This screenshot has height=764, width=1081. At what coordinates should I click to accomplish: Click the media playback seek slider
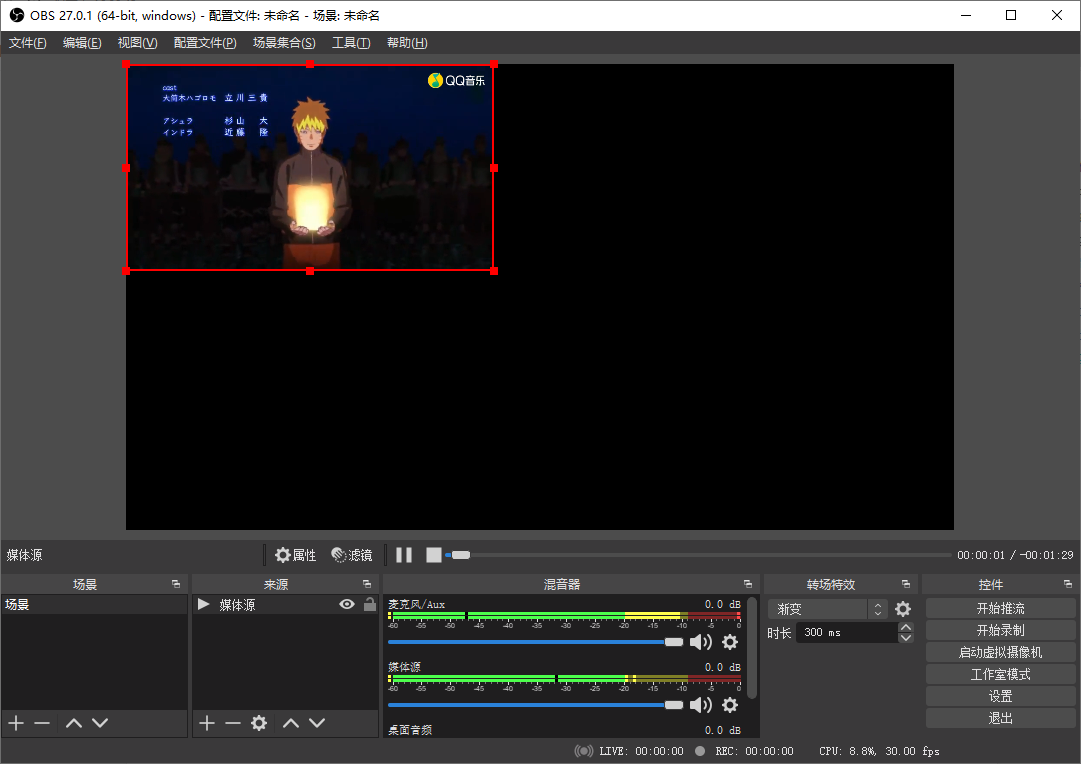click(x=699, y=555)
